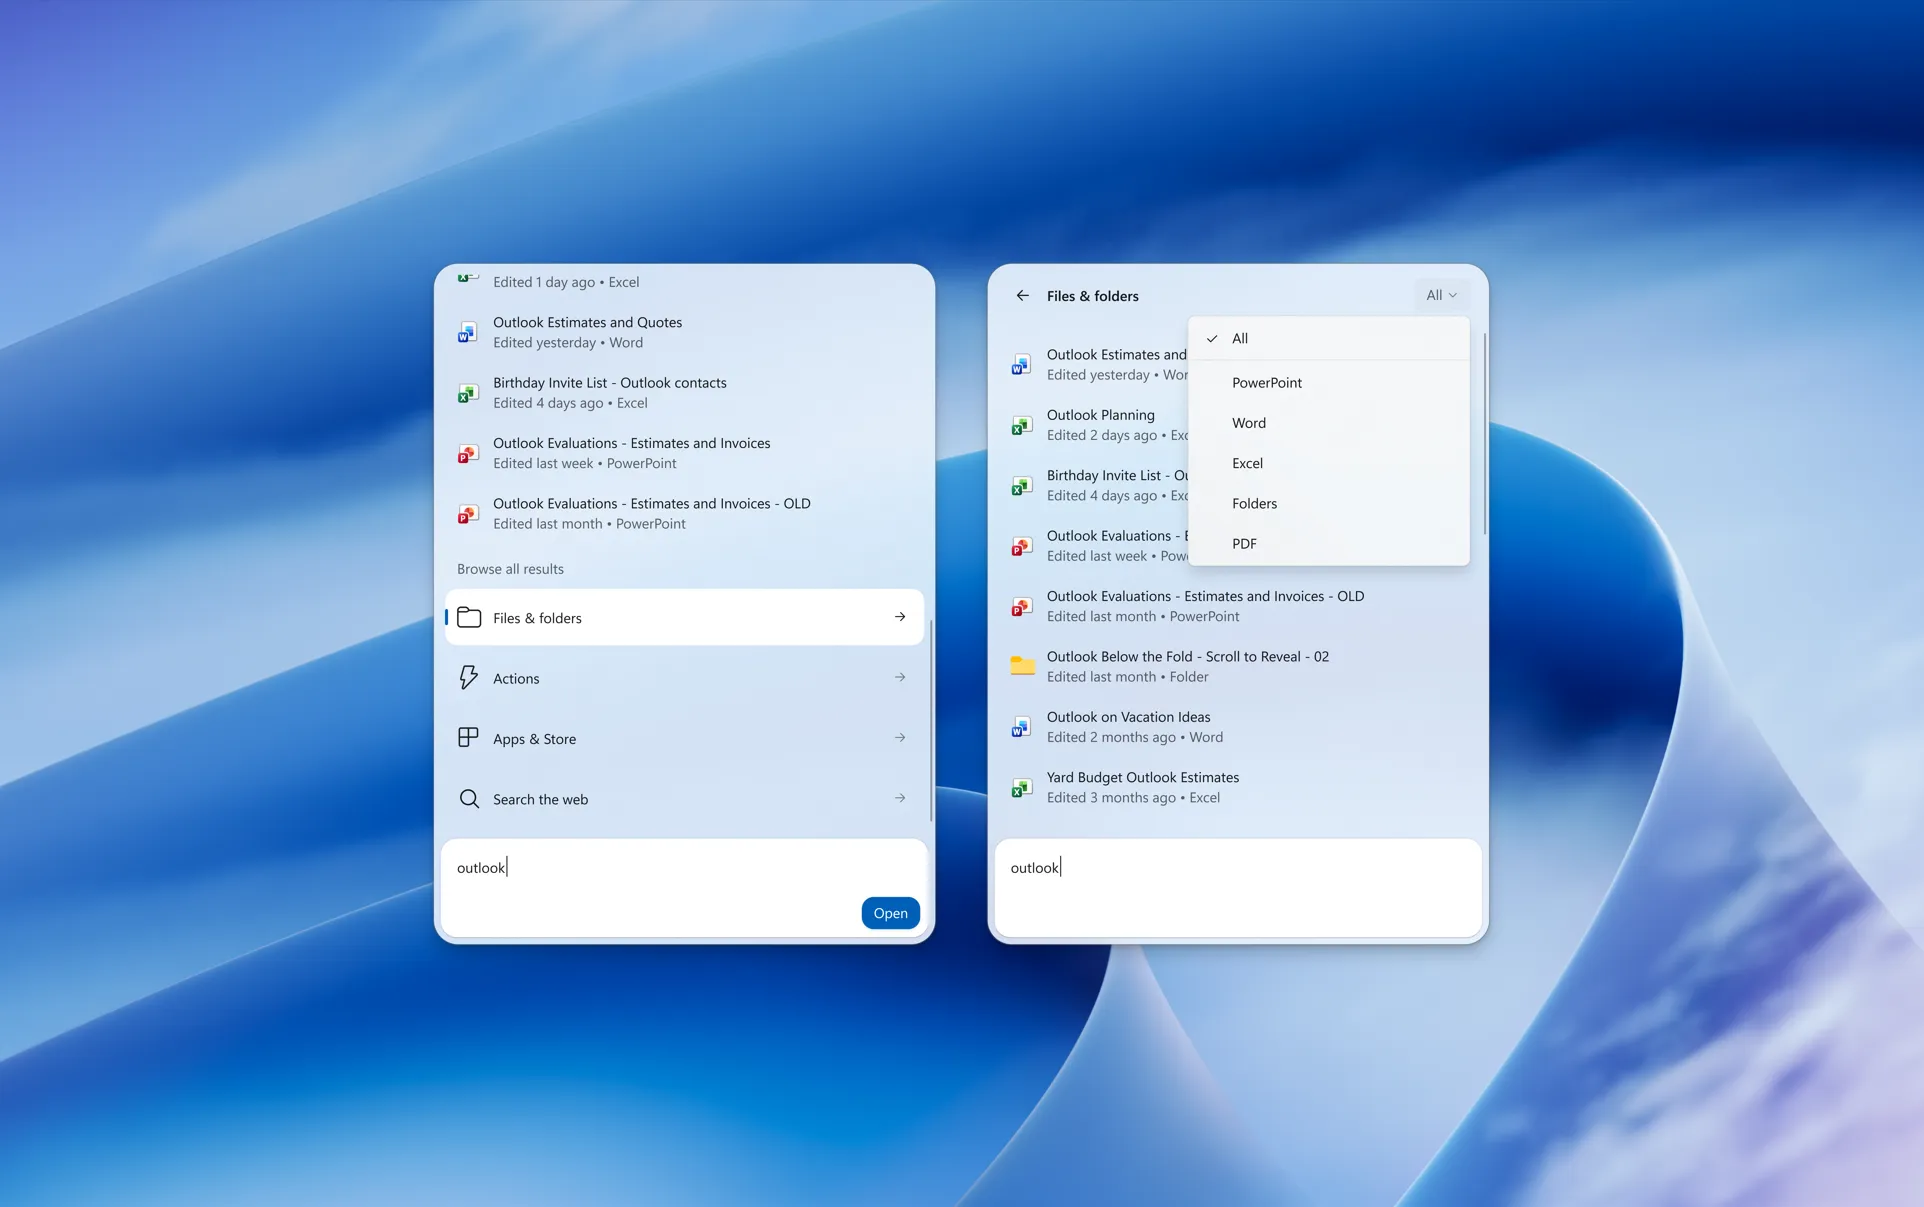
Task: Open Outlook Estimates and Quotes in left panel
Action: 684,333
